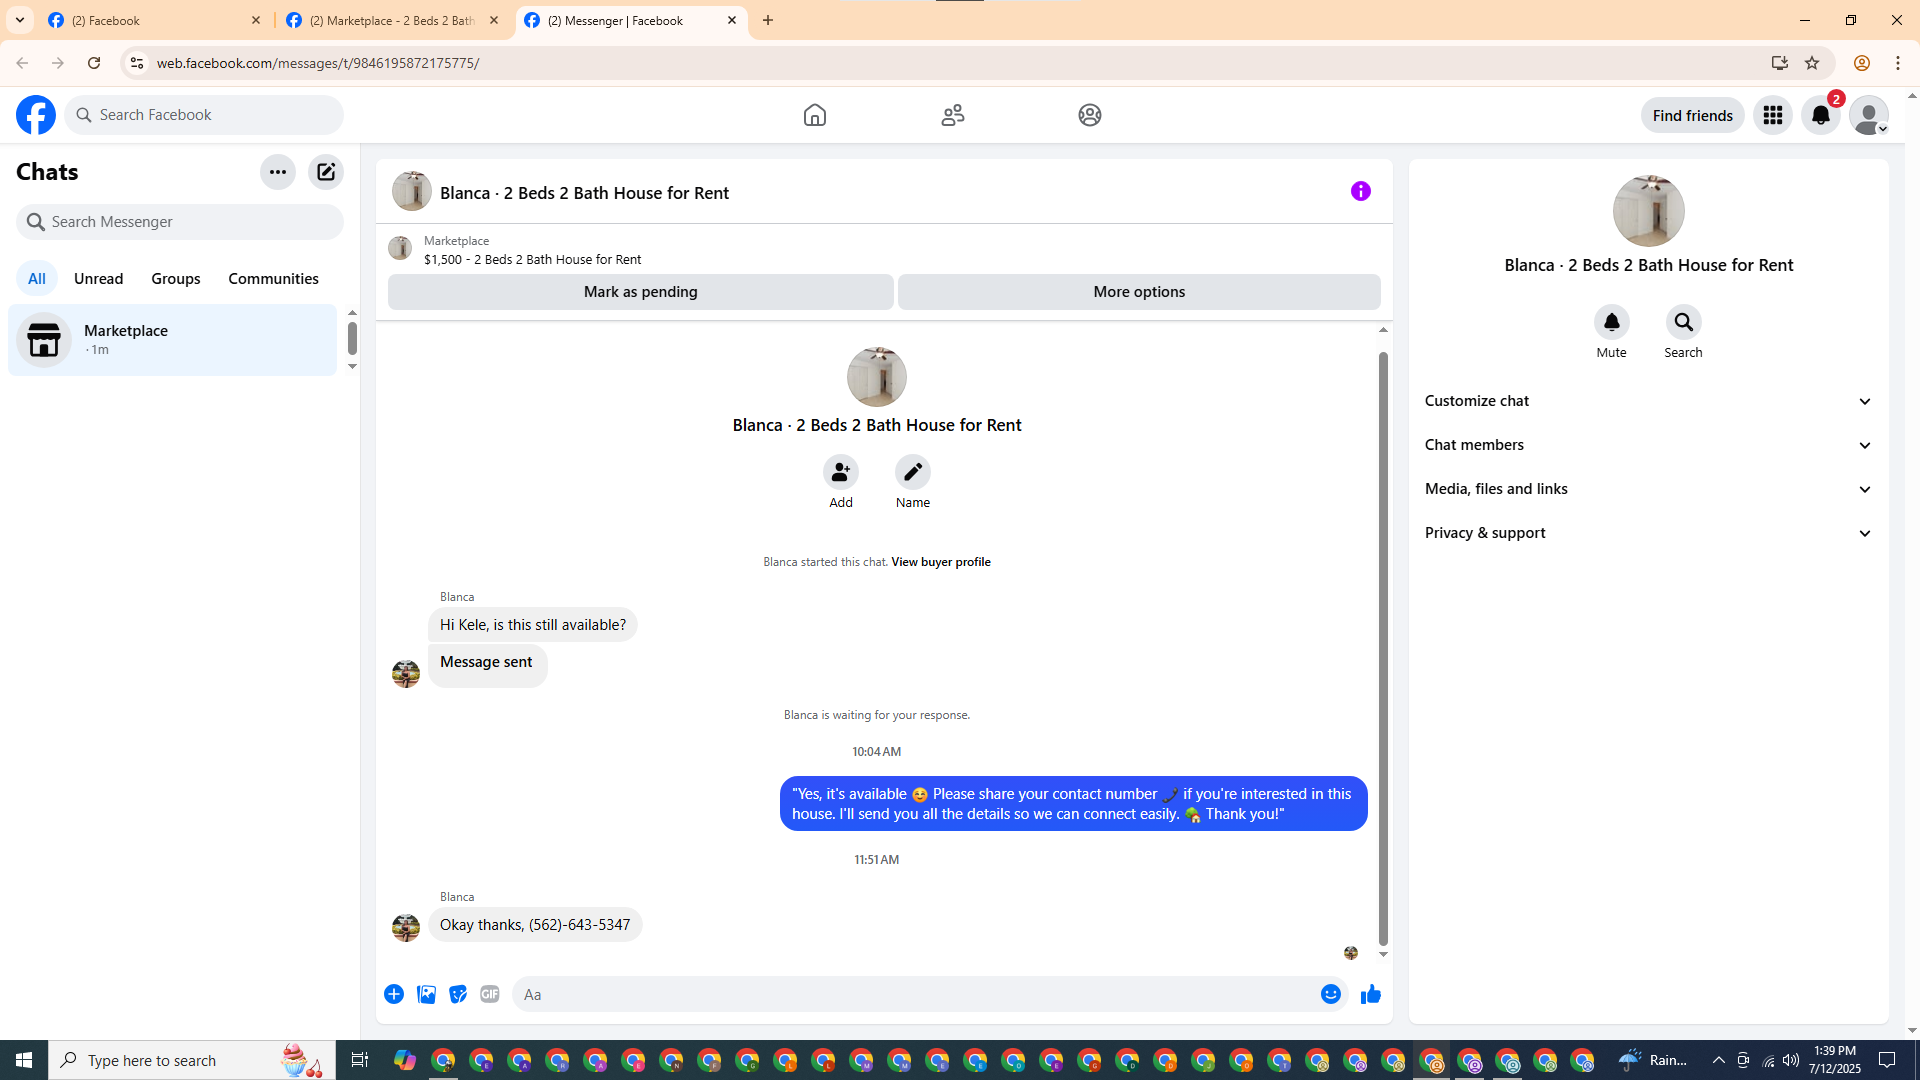Open Facebook notifications bell
The height and width of the screenshot is (1080, 1920).
1820,115
